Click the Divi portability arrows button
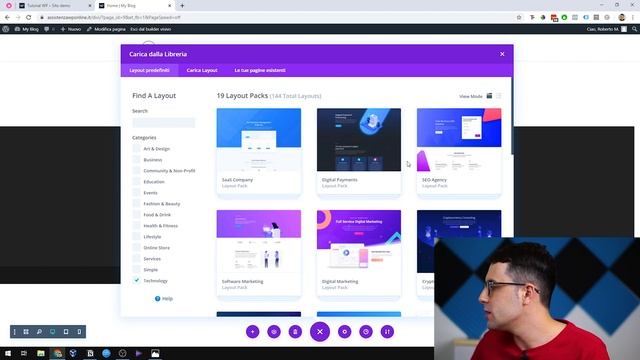The height and width of the screenshot is (360, 640). [x=387, y=332]
